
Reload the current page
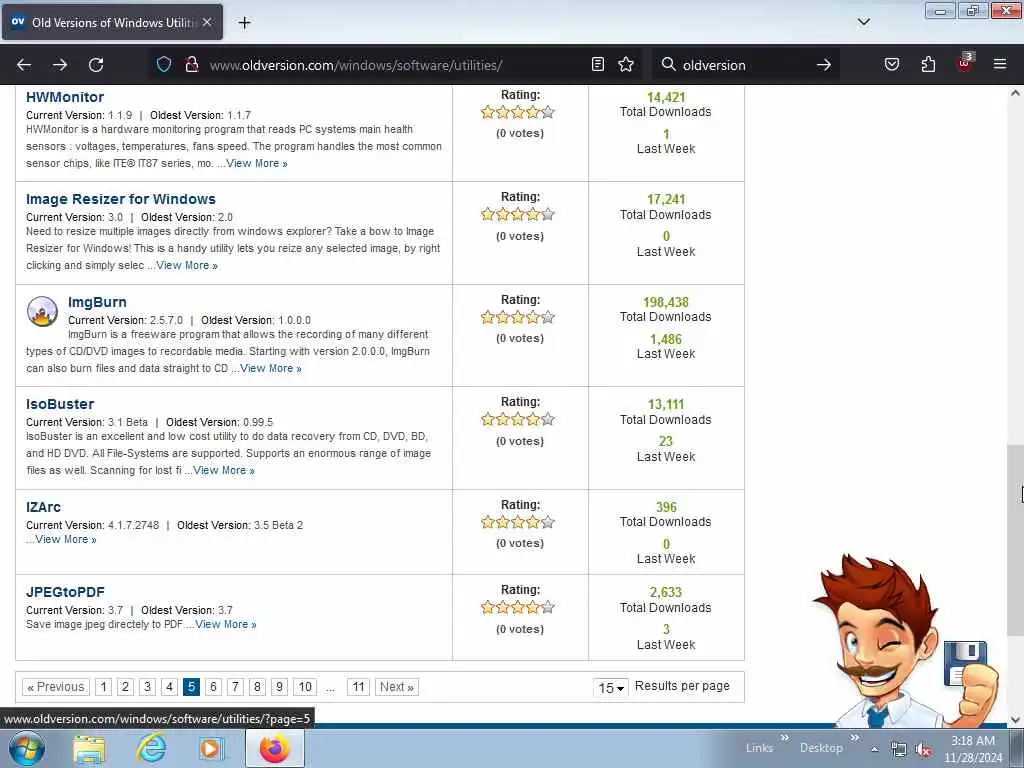coord(96,65)
